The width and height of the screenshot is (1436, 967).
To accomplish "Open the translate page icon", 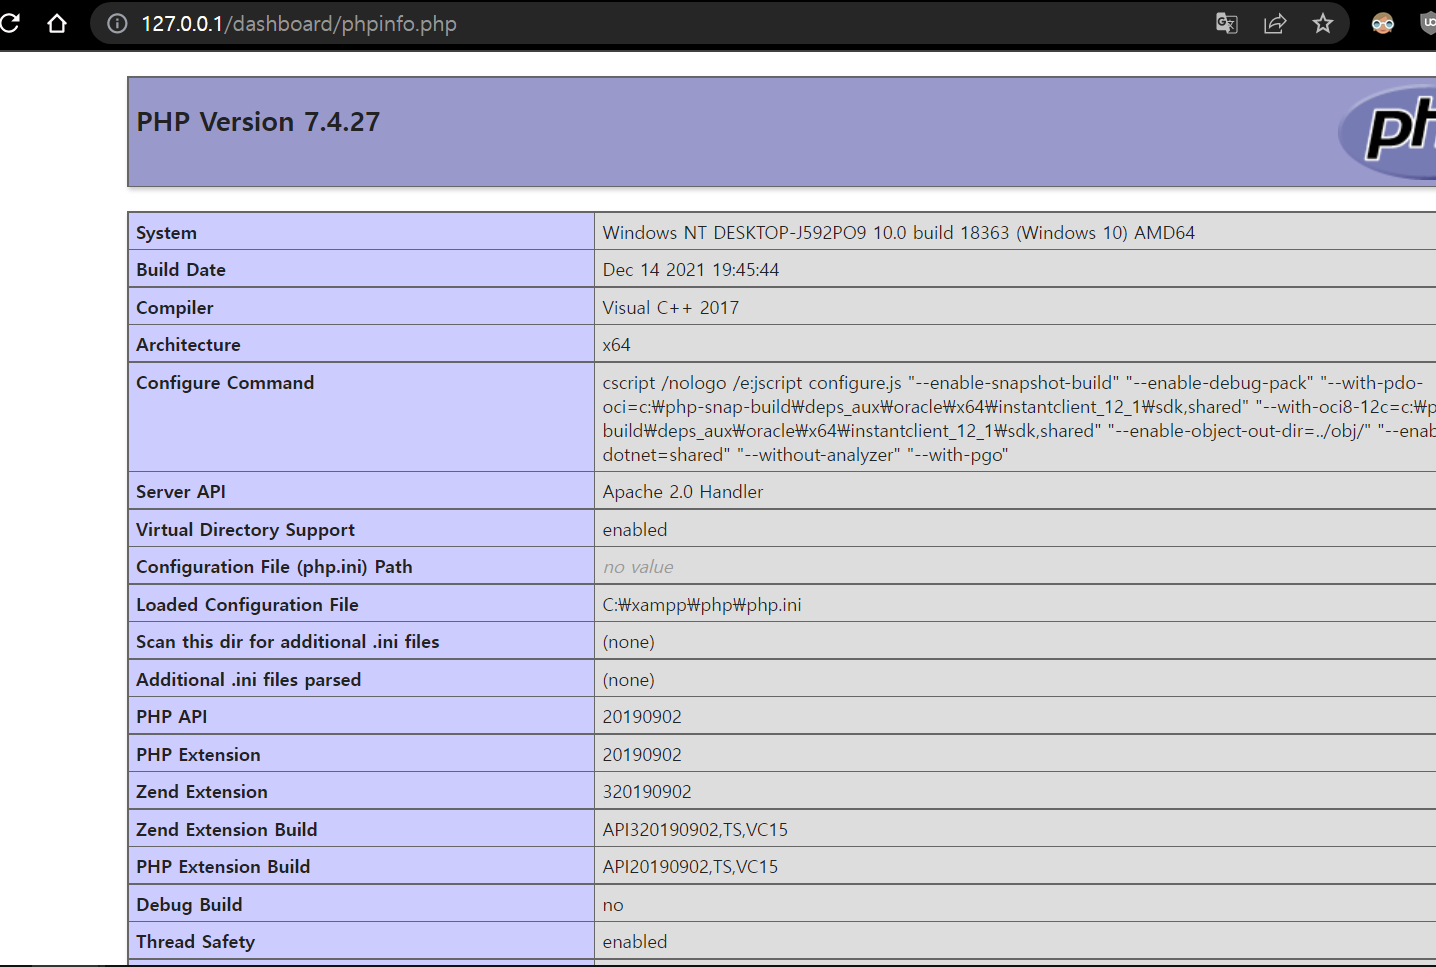I will tap(1227, 23).
